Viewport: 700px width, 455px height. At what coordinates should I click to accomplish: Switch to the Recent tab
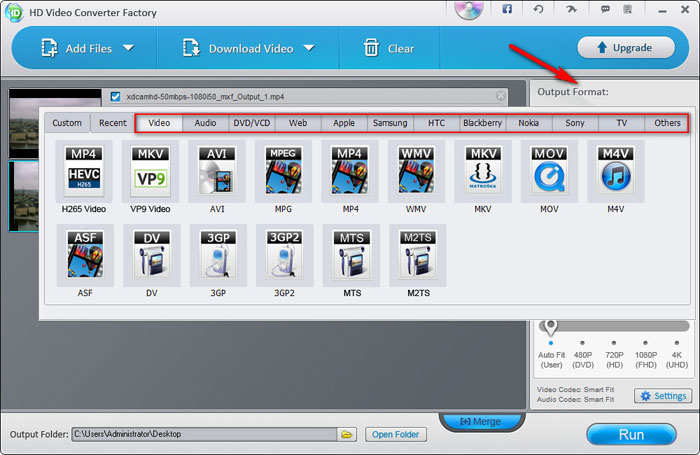click(112, 123)
